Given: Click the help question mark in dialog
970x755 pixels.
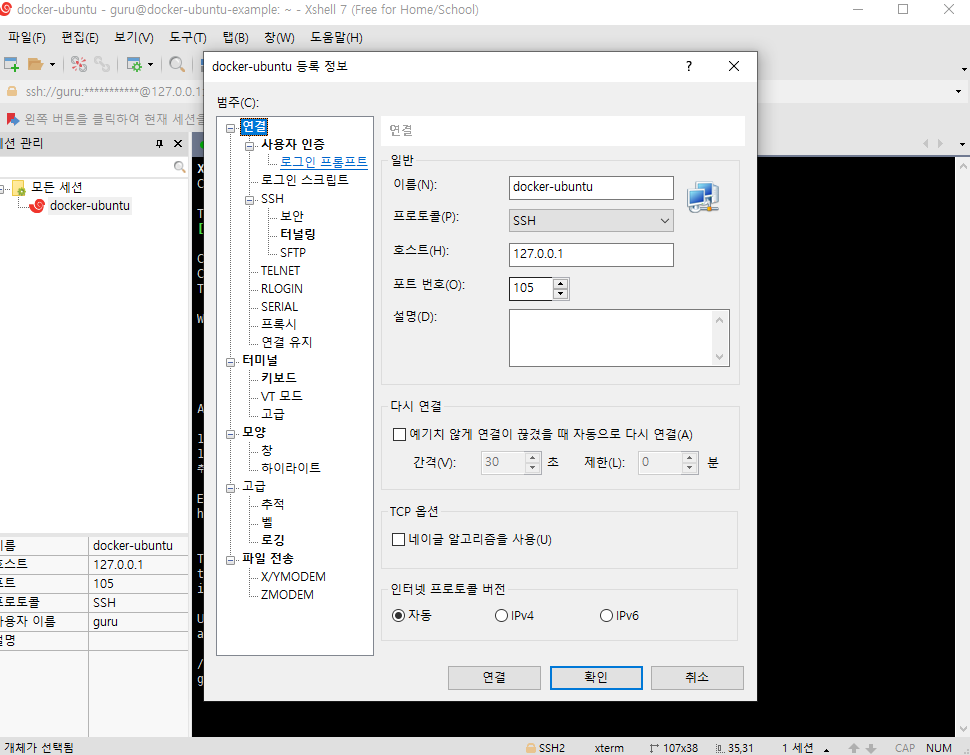Looking at the screenshot, I should click(689, 66).
